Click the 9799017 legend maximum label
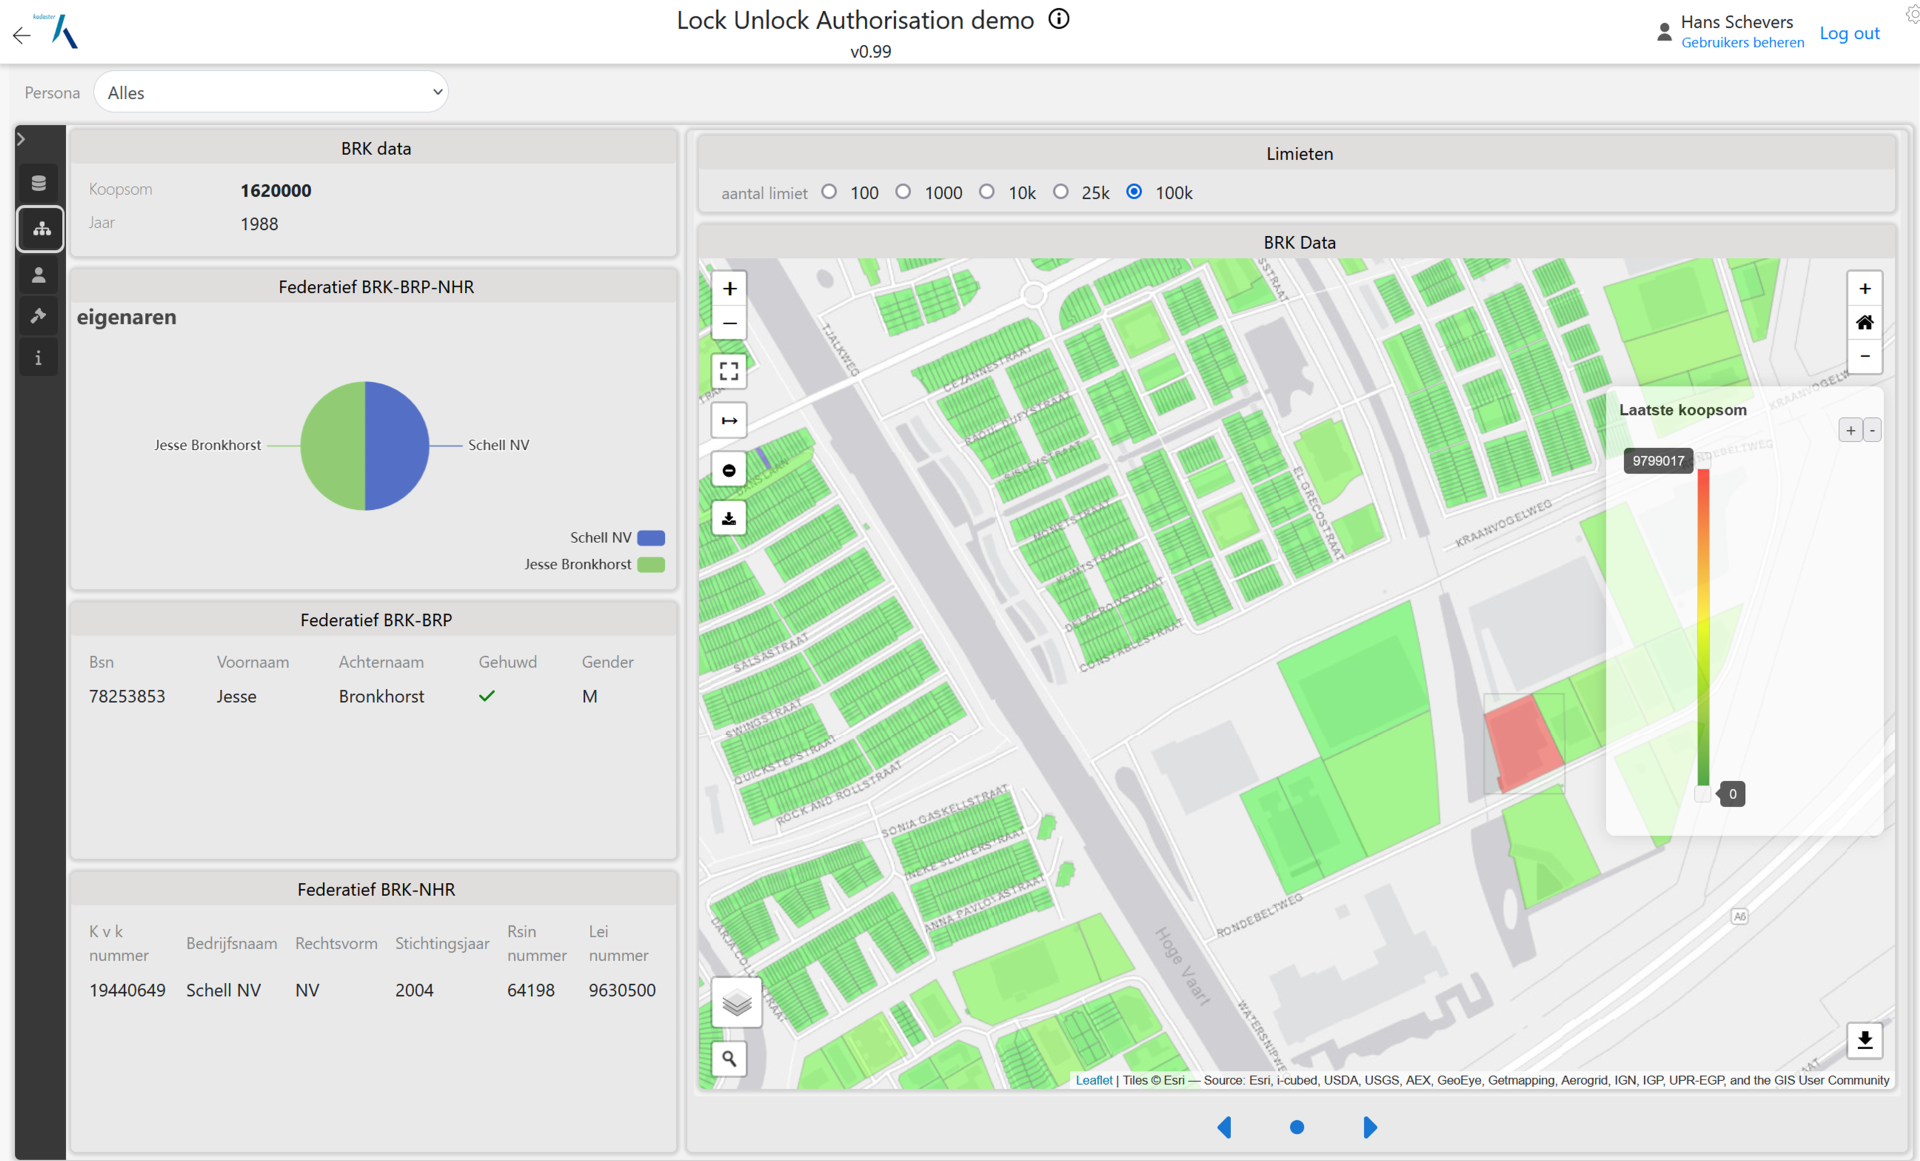The height and width of the screenshot is (1161, 1920). tap(1658, 461)
